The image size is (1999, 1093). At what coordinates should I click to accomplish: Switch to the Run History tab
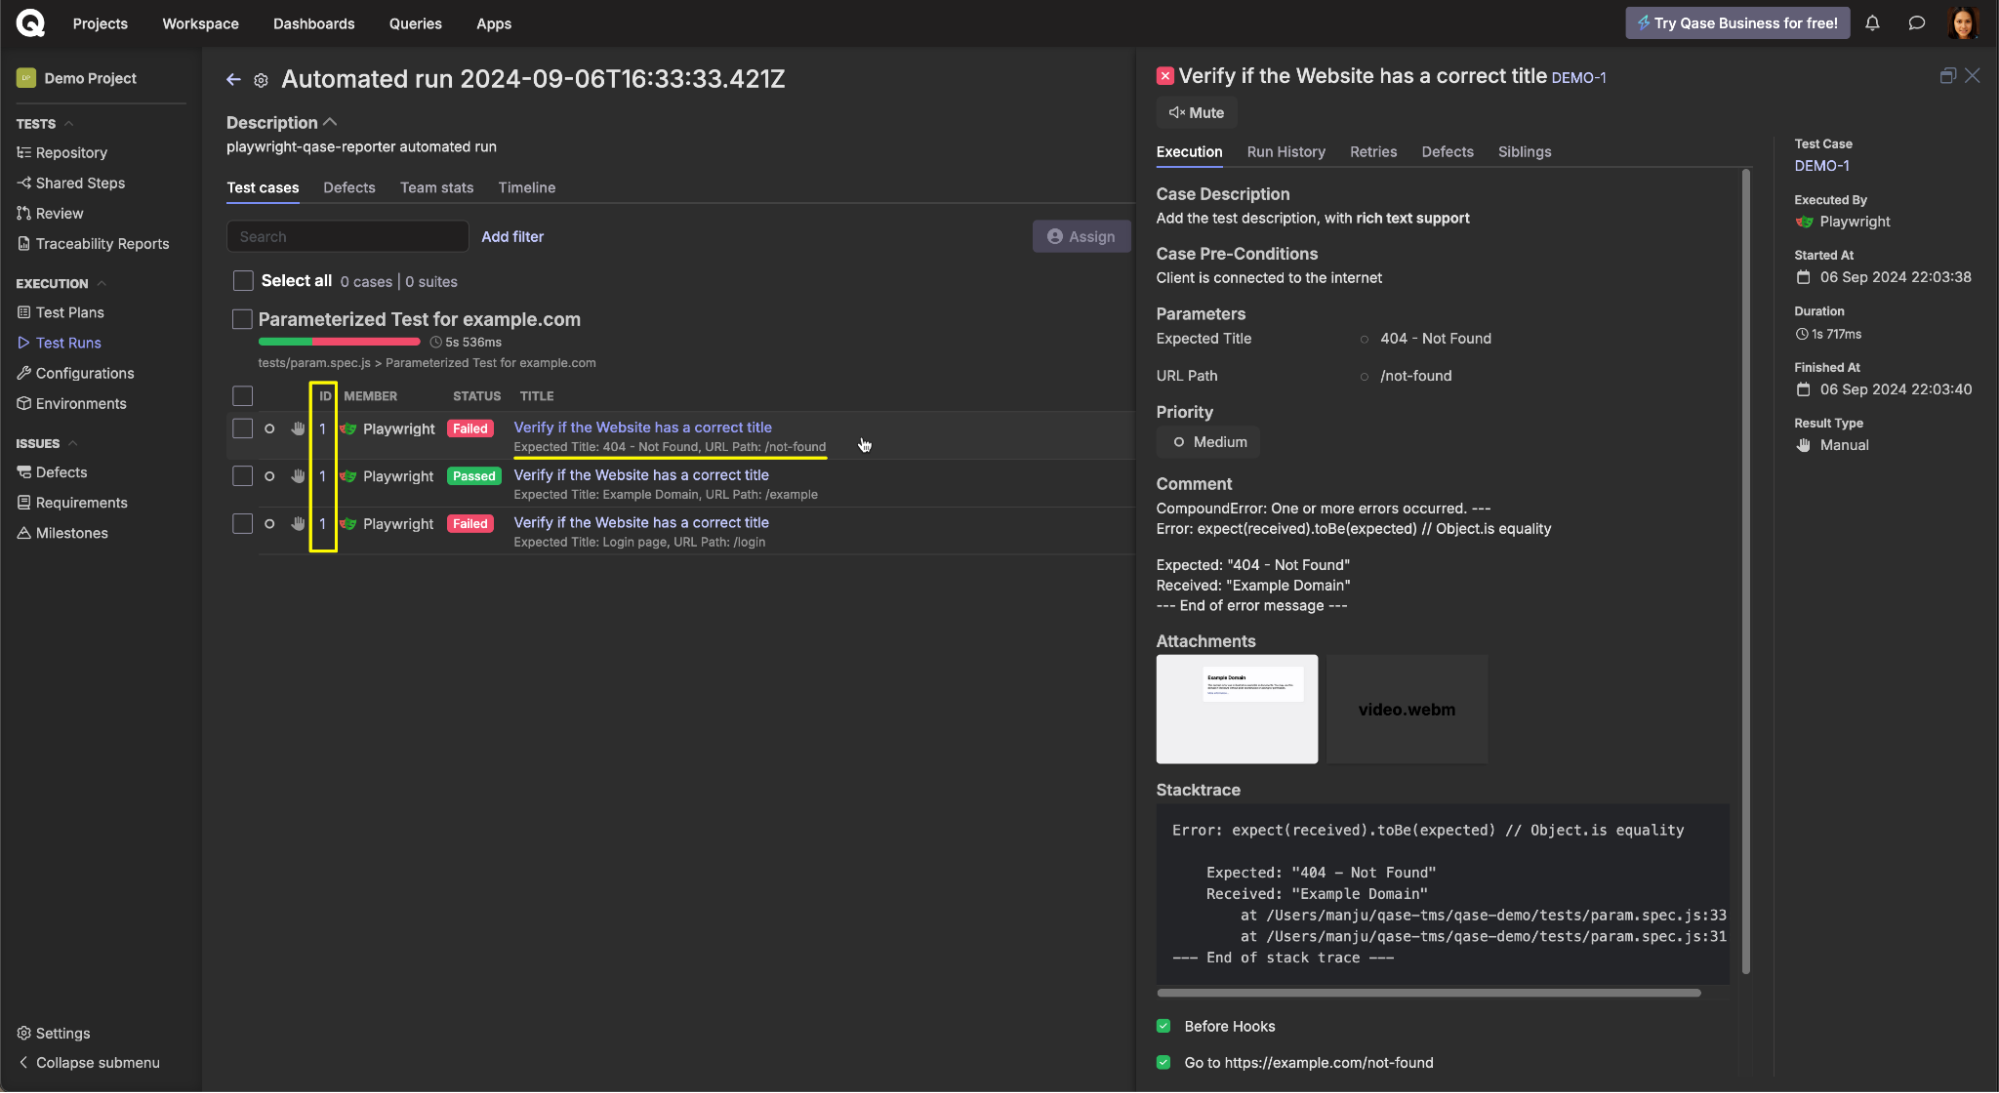(x=1286, y=151)
